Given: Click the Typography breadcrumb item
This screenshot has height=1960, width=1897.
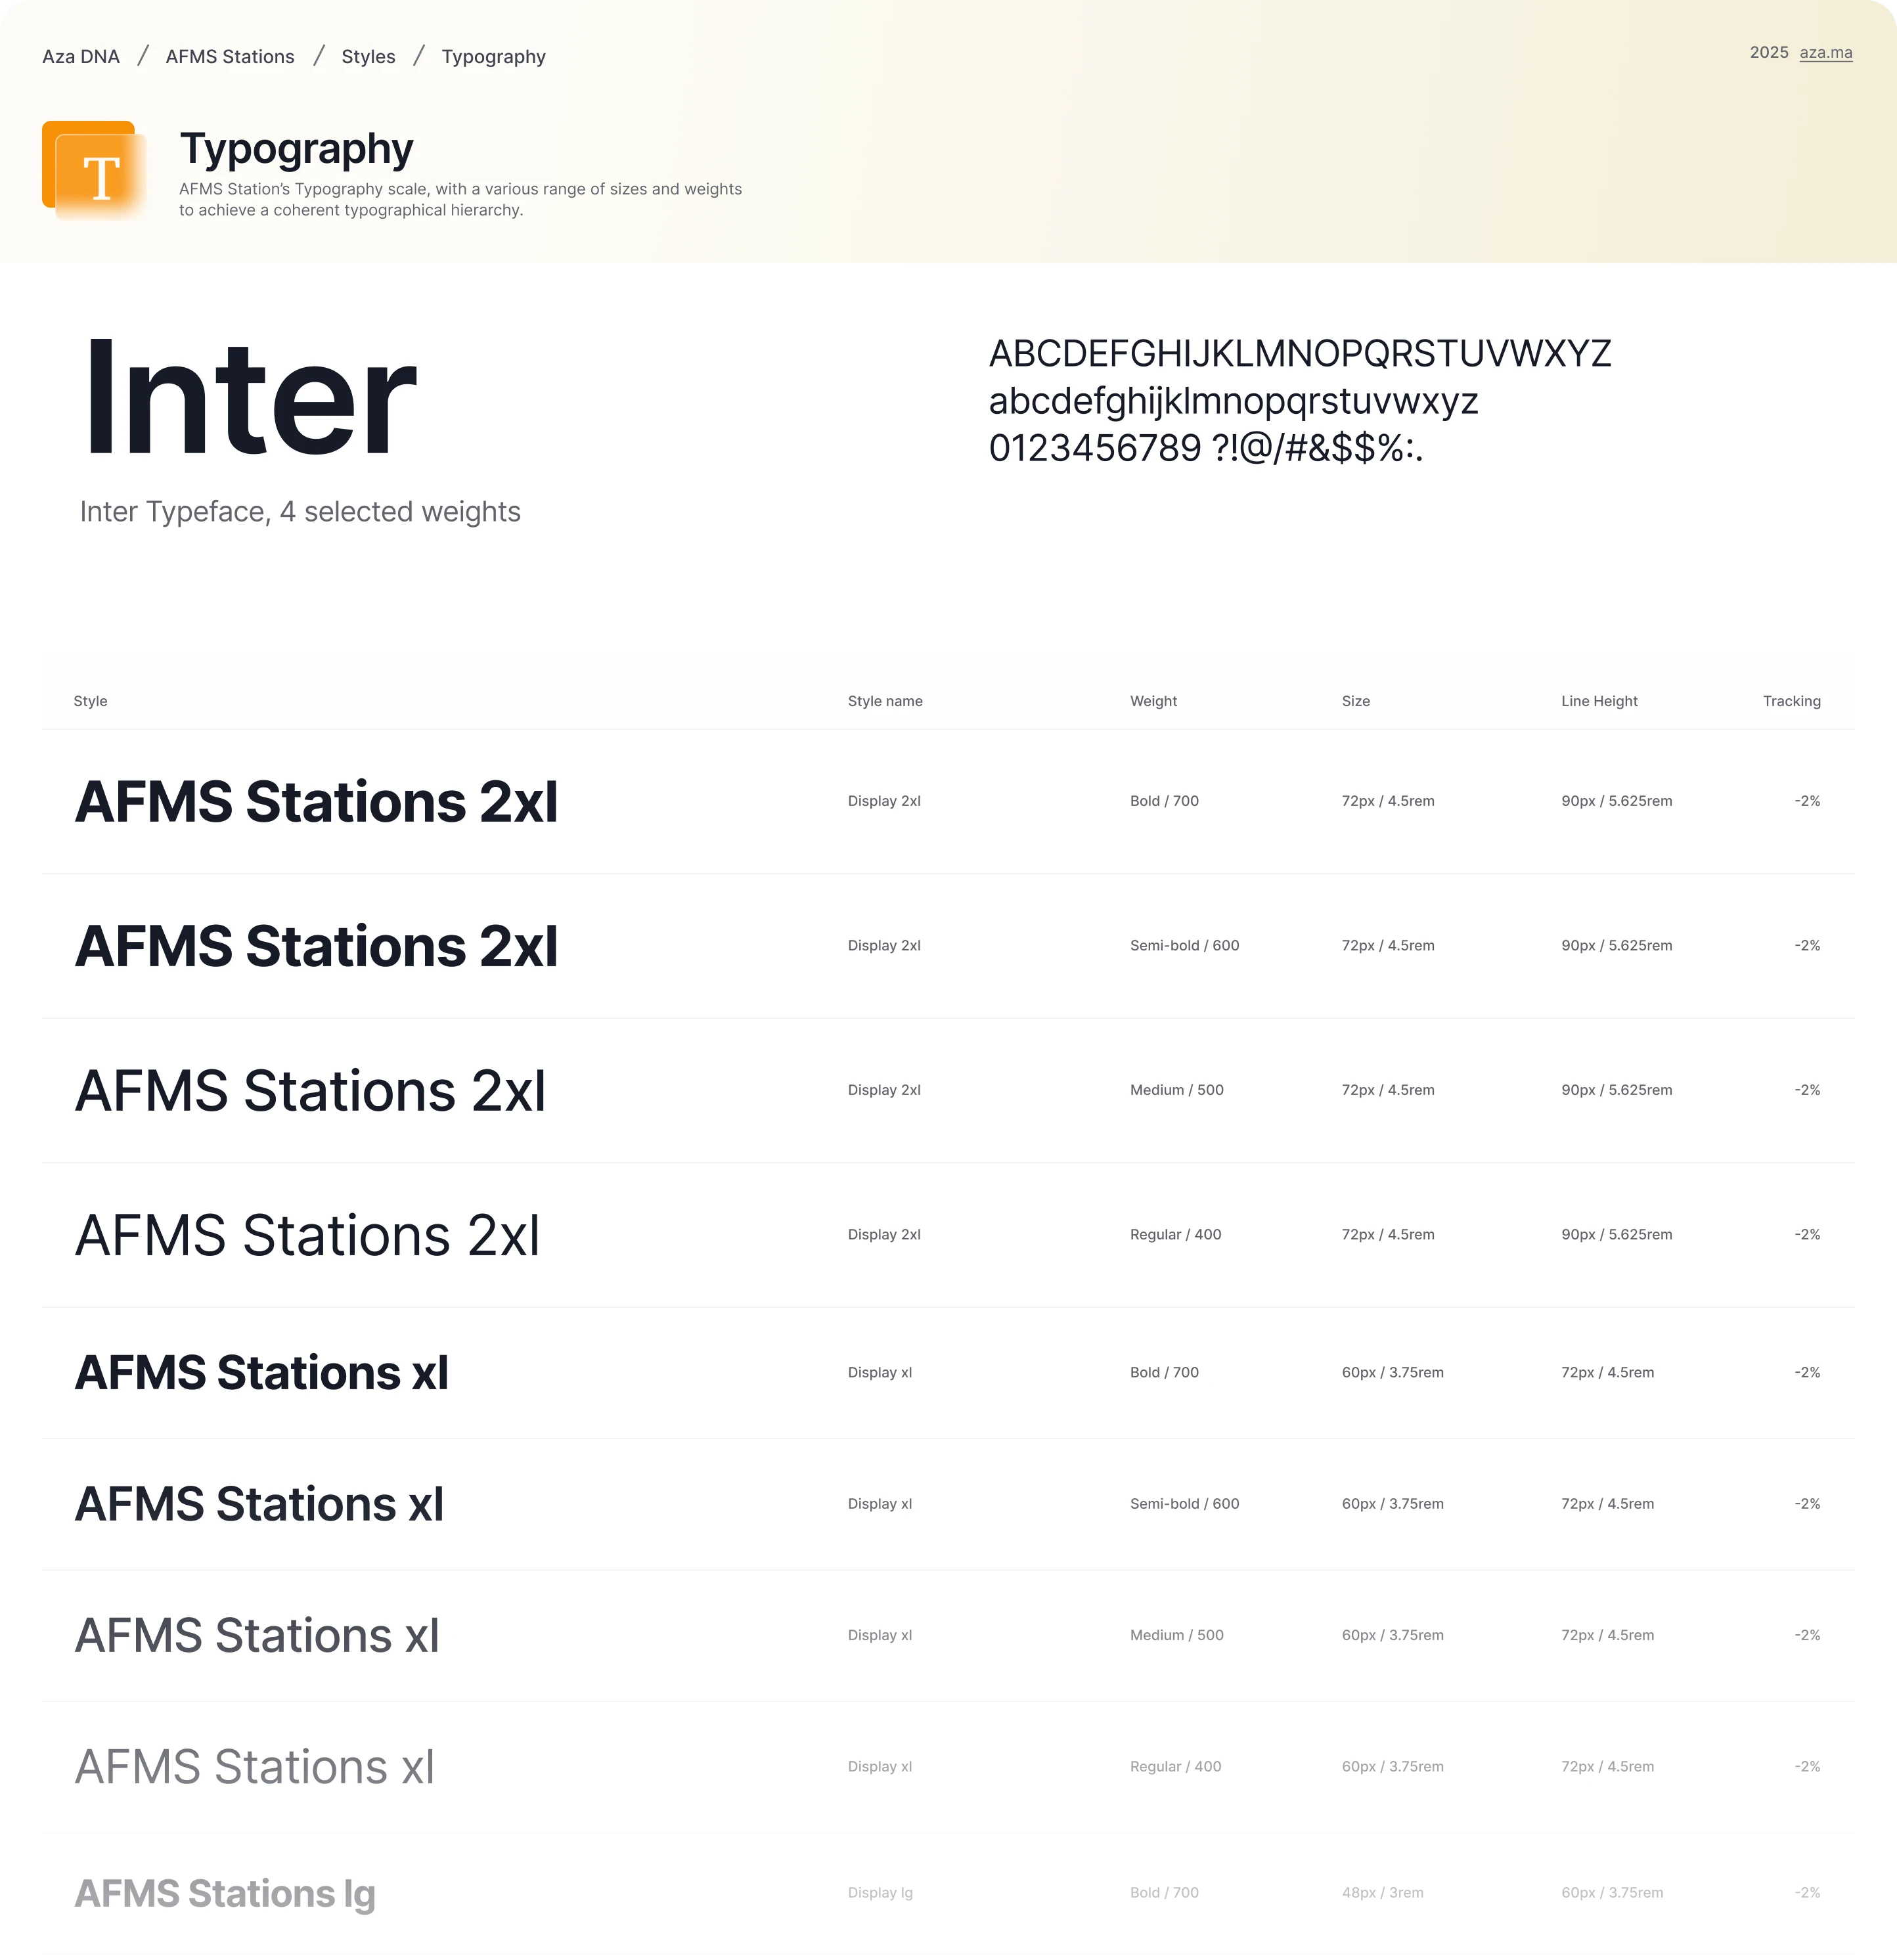Looking at the screenshot, I should click(493, 57).
